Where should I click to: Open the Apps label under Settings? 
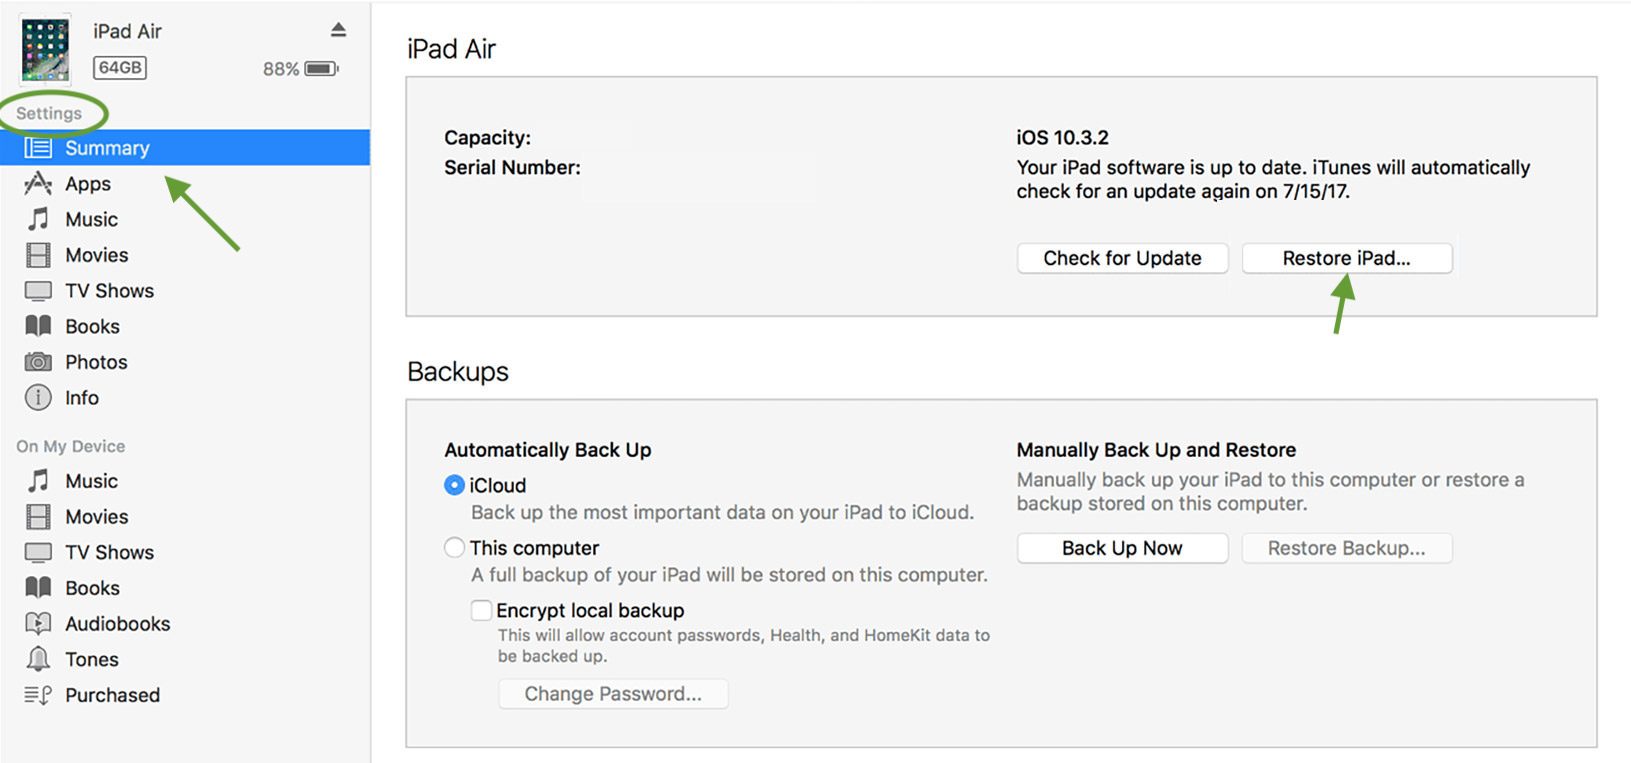click(x=88, y=184)
